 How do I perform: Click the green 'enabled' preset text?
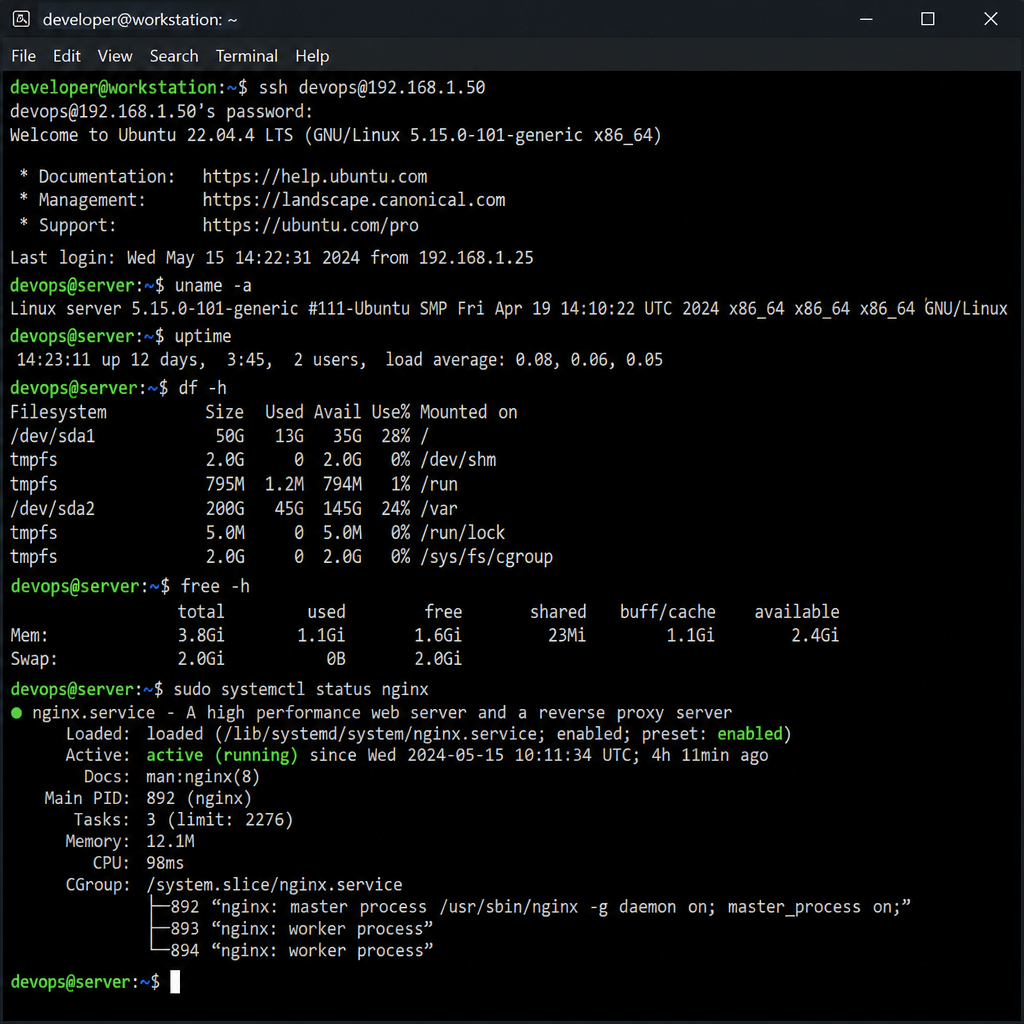750,734
